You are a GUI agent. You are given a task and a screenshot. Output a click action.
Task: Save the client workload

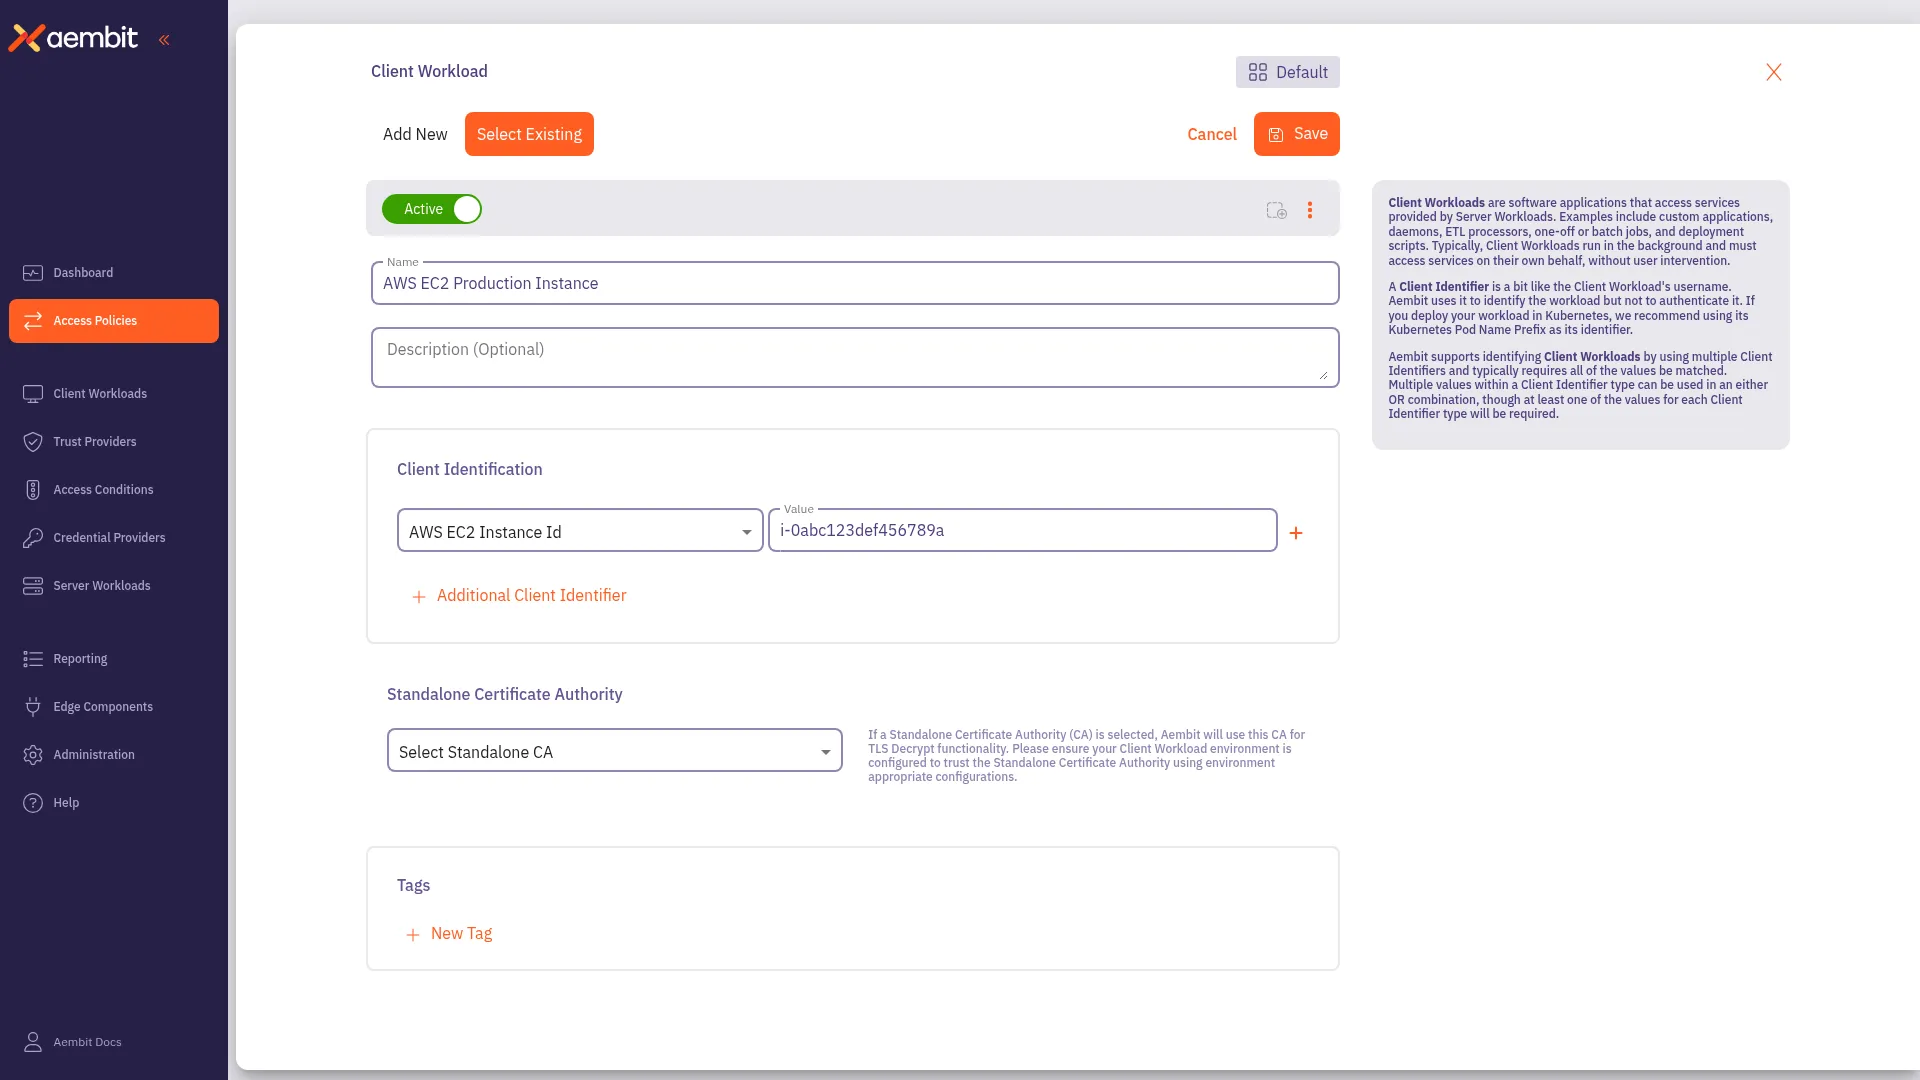point(1296,134)
